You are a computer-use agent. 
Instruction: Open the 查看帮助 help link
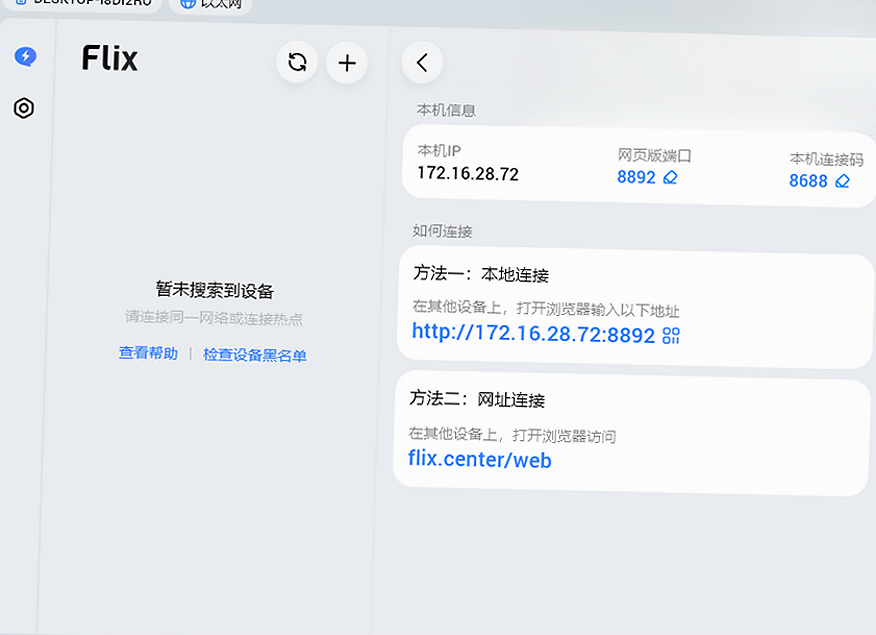[x=149, y=353]
